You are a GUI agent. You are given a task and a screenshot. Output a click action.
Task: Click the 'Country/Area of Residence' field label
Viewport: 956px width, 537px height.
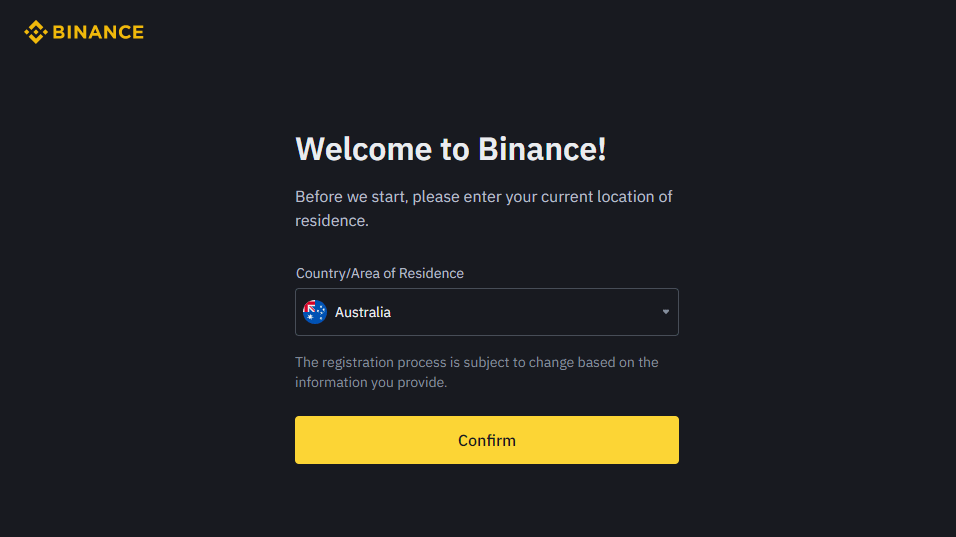click(x=380, y=273)
